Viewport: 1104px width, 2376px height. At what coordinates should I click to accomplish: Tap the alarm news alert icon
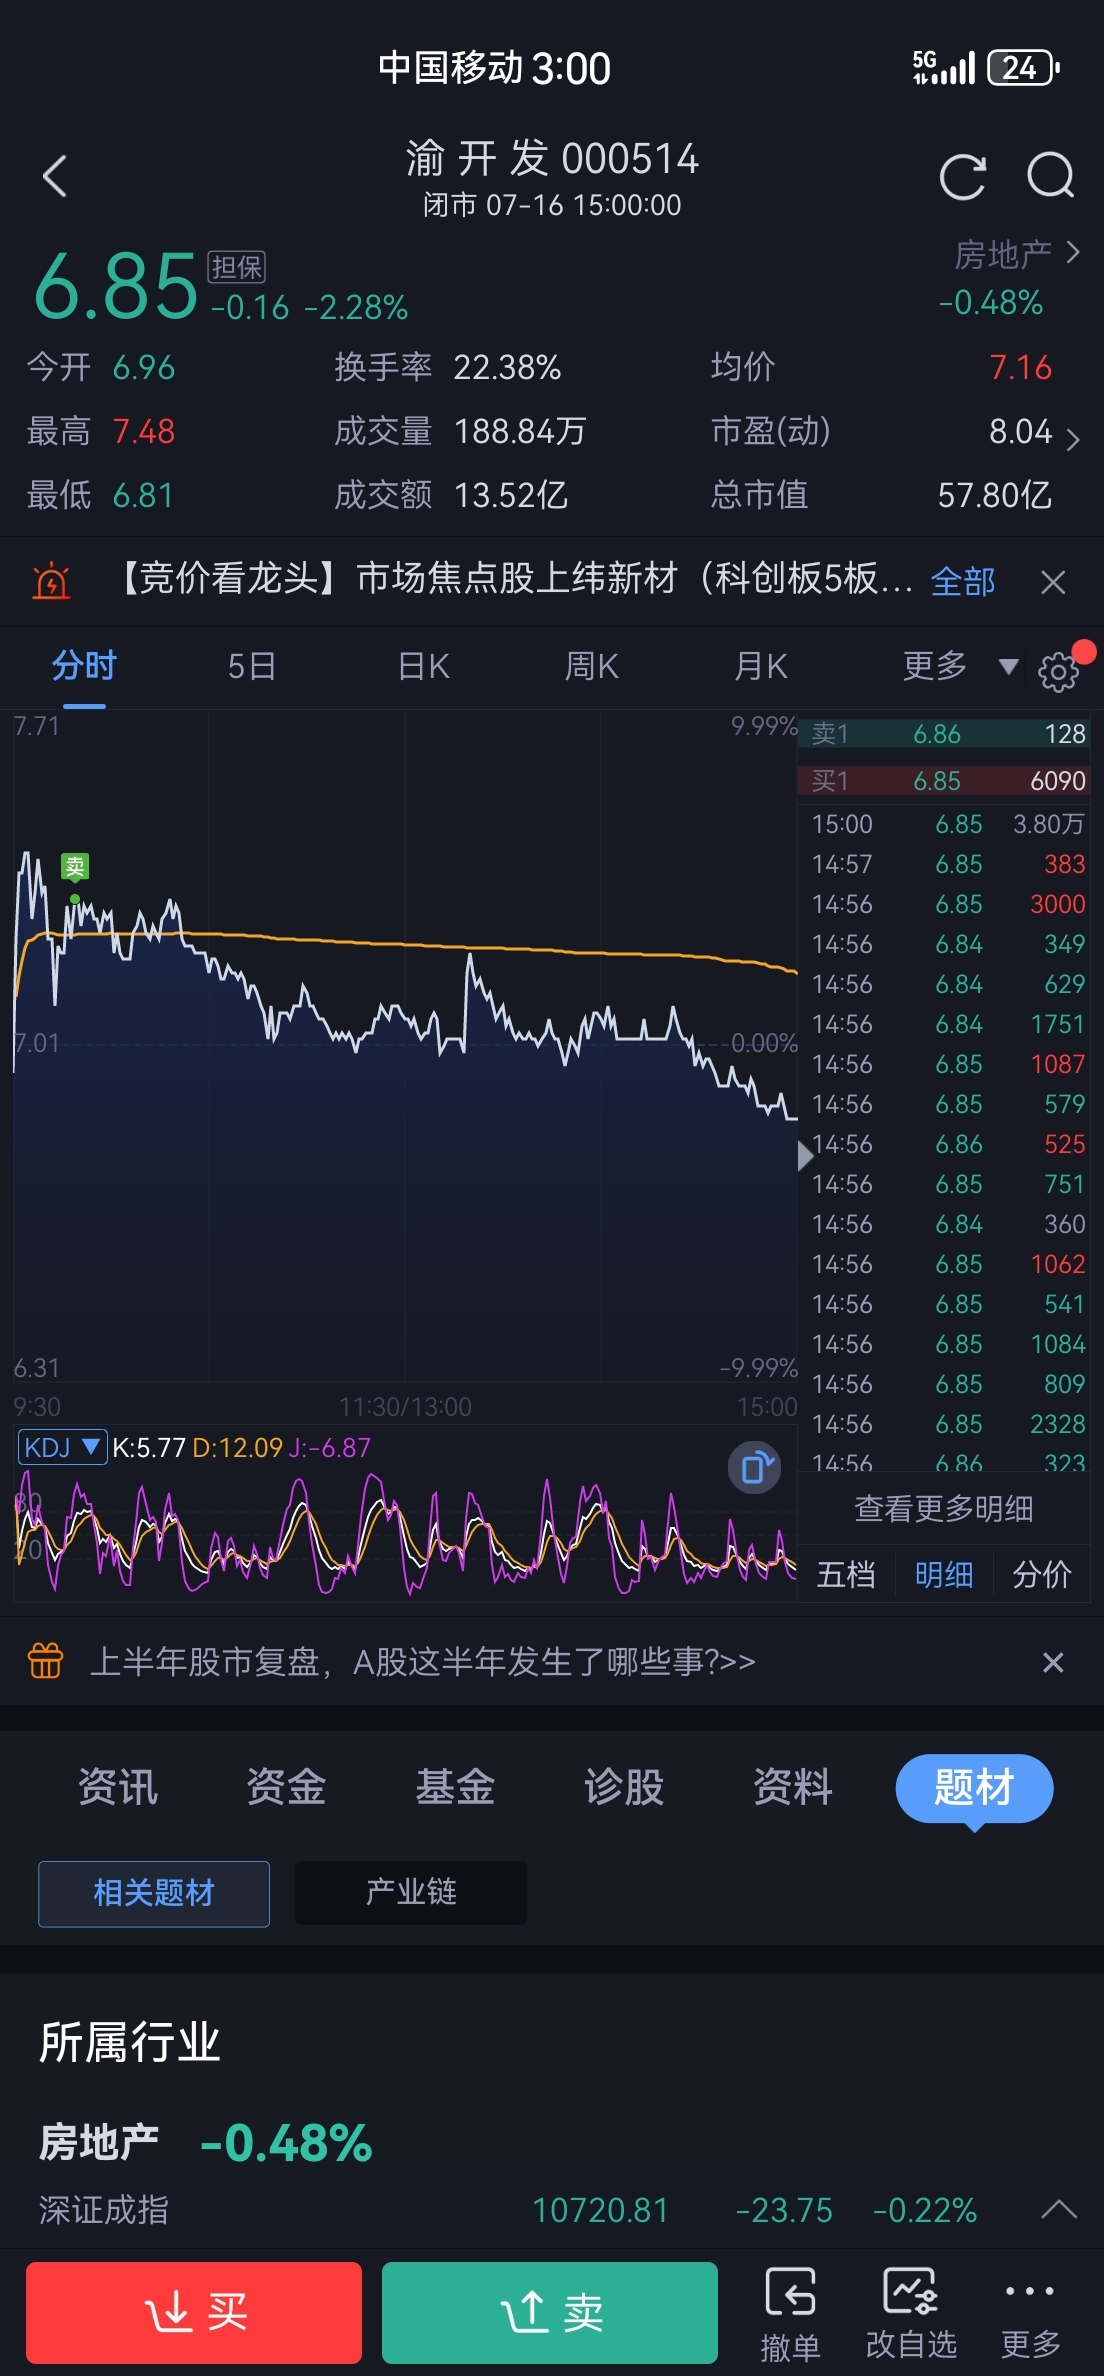point(51,580)
